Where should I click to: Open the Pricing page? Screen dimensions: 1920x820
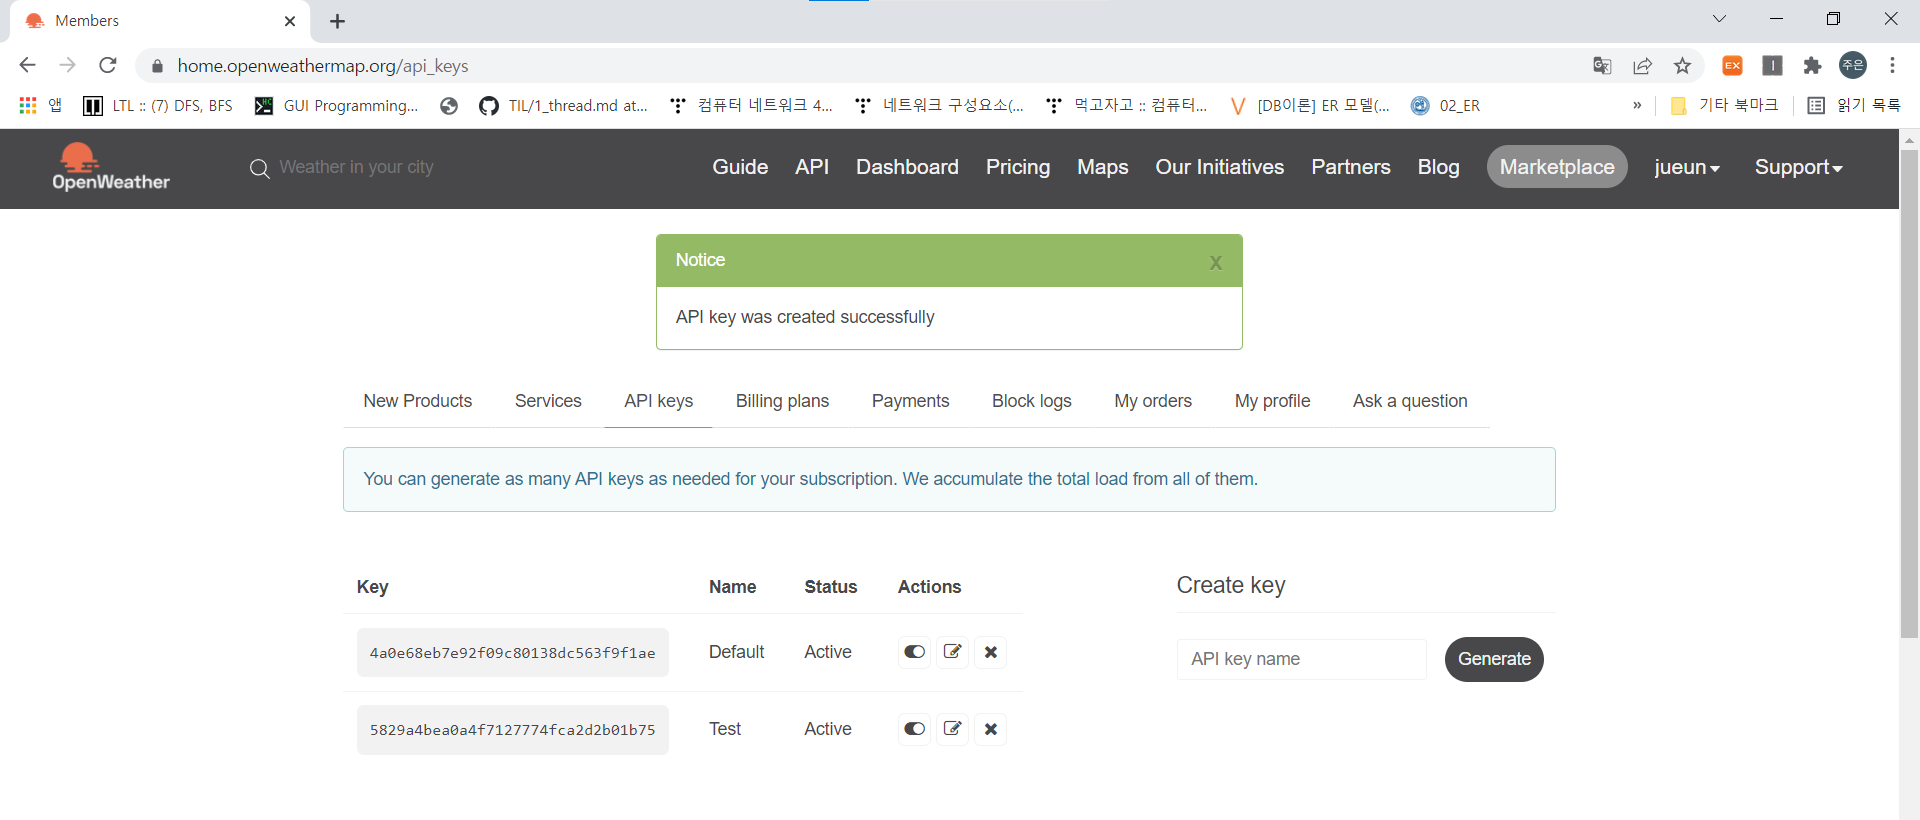pyautogui.click(x=1018, y=167)
